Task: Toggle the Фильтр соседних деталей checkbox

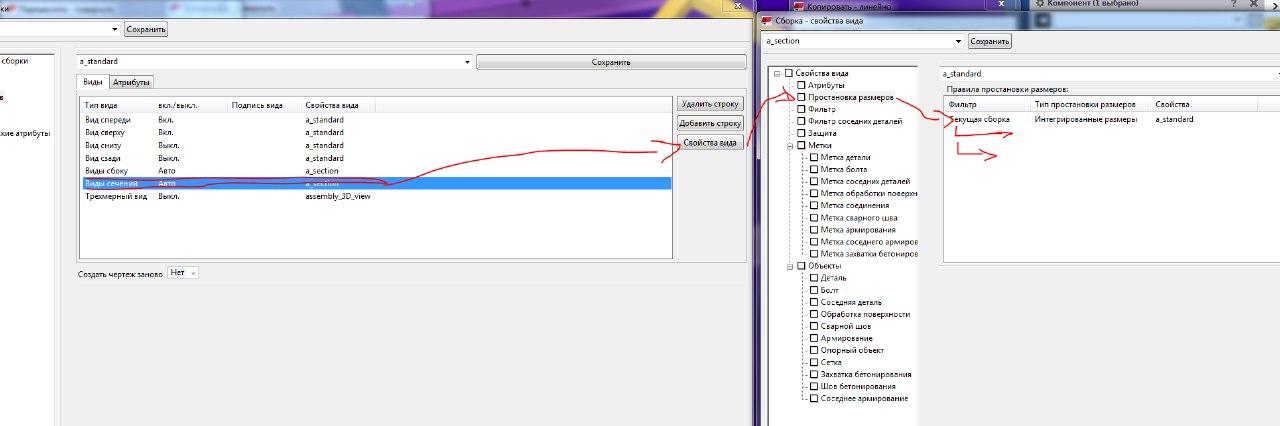Action: coord(801,121)
